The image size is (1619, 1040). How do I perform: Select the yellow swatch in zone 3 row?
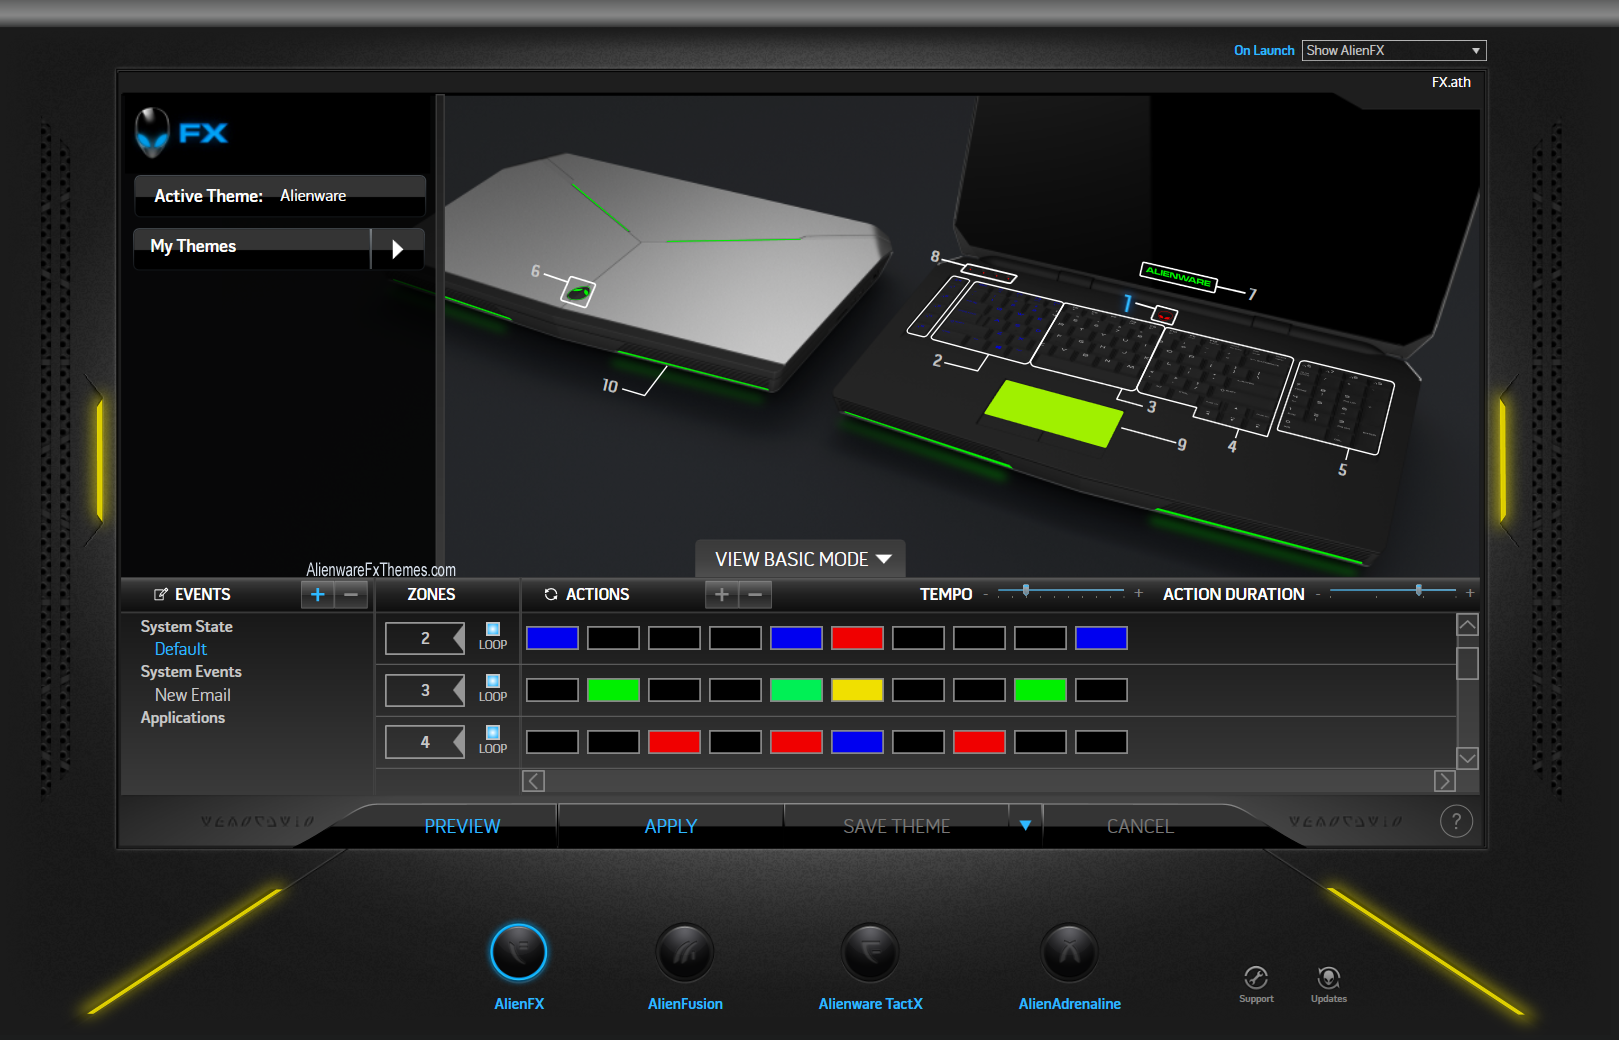(x=857, y=690)
